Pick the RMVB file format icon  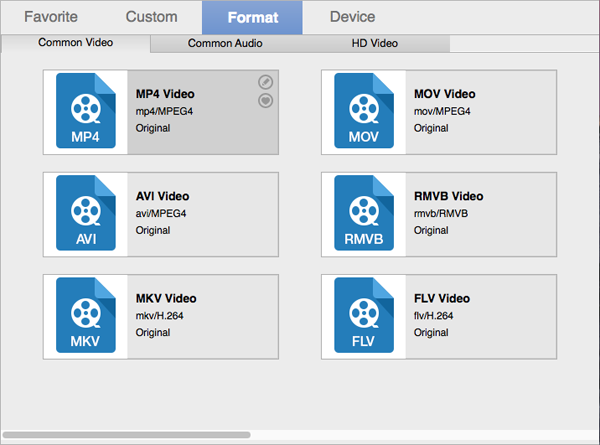364,214
